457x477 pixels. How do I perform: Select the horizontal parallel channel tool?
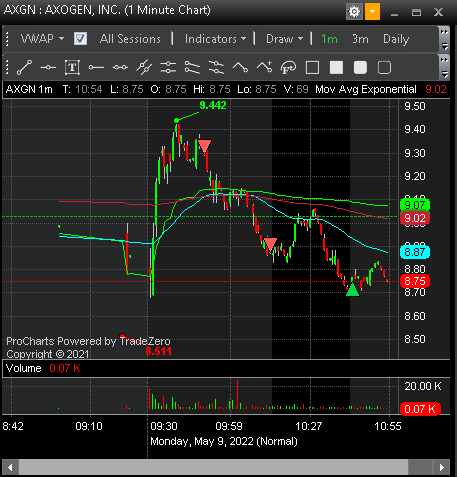(x=168, y=68)
